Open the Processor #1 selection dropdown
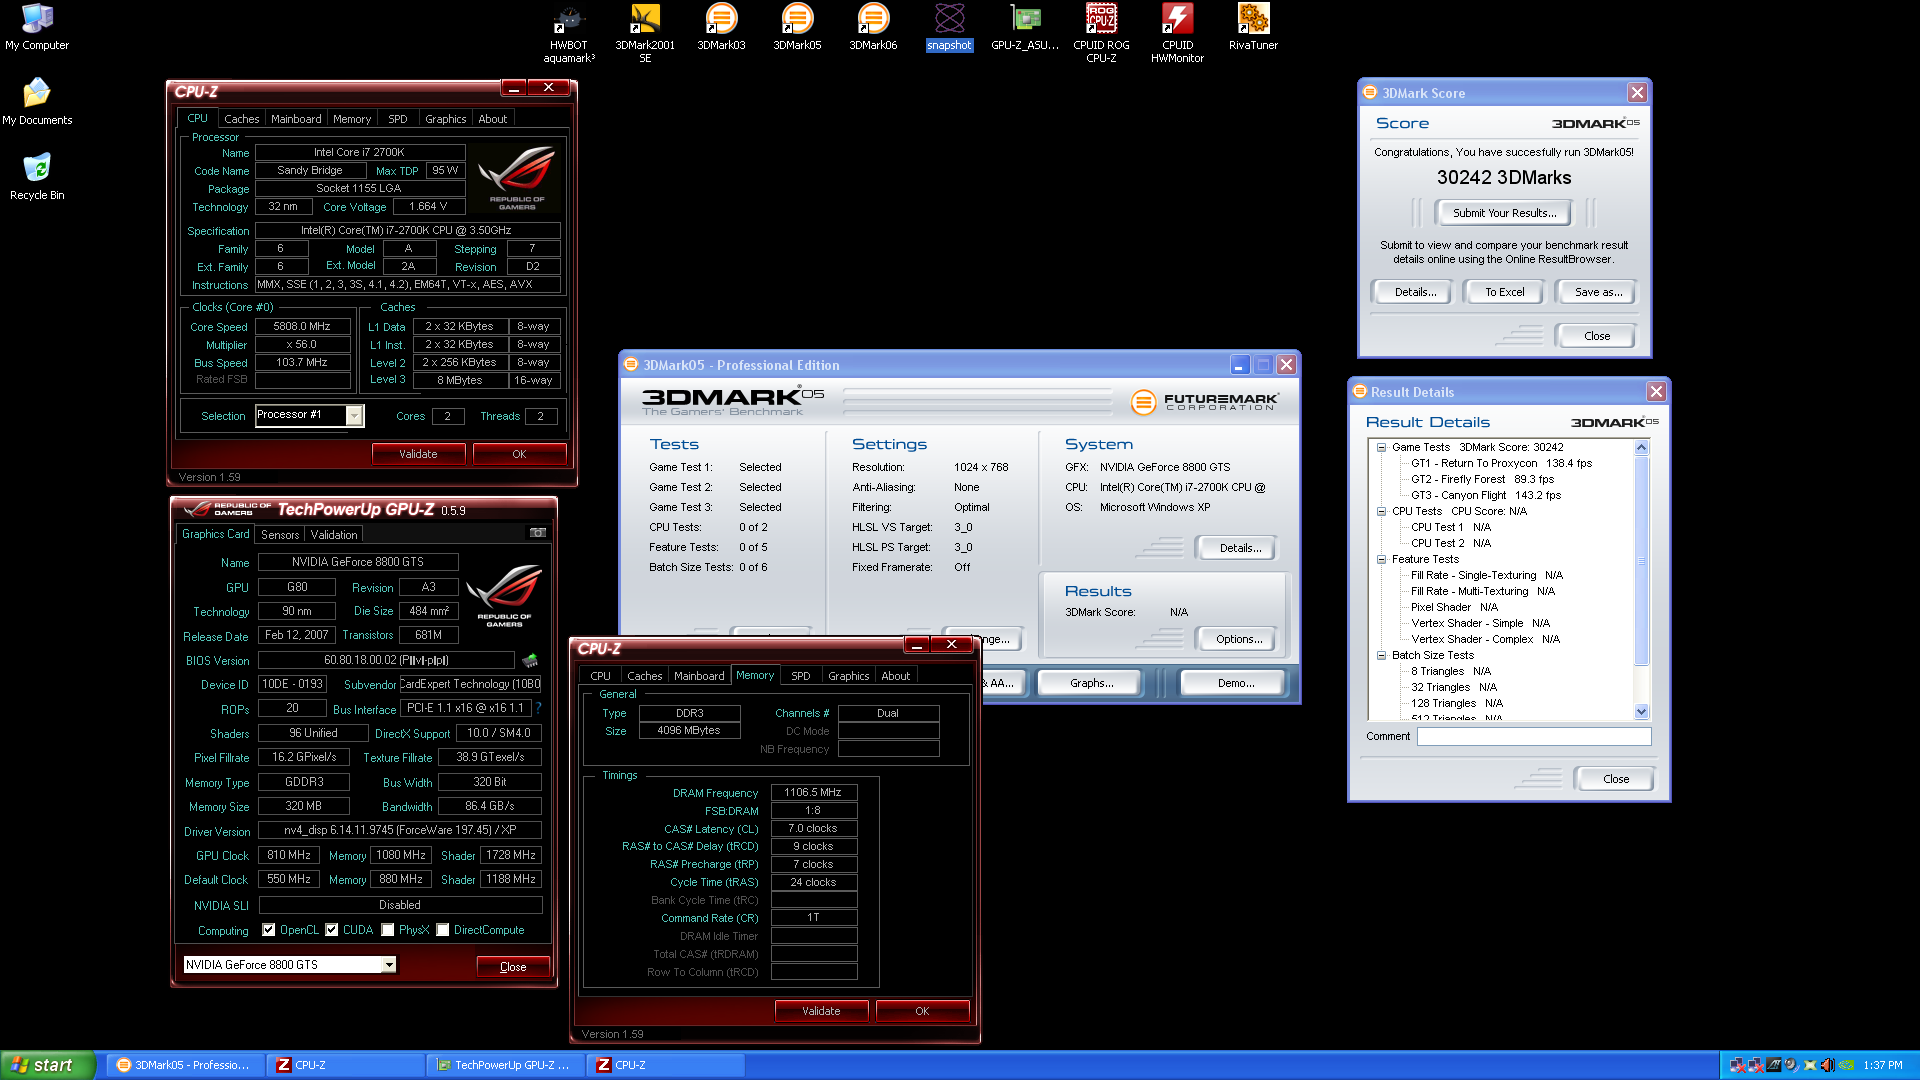Image resolution: width=1920 pixels, height=1080 pixels. 354,415
